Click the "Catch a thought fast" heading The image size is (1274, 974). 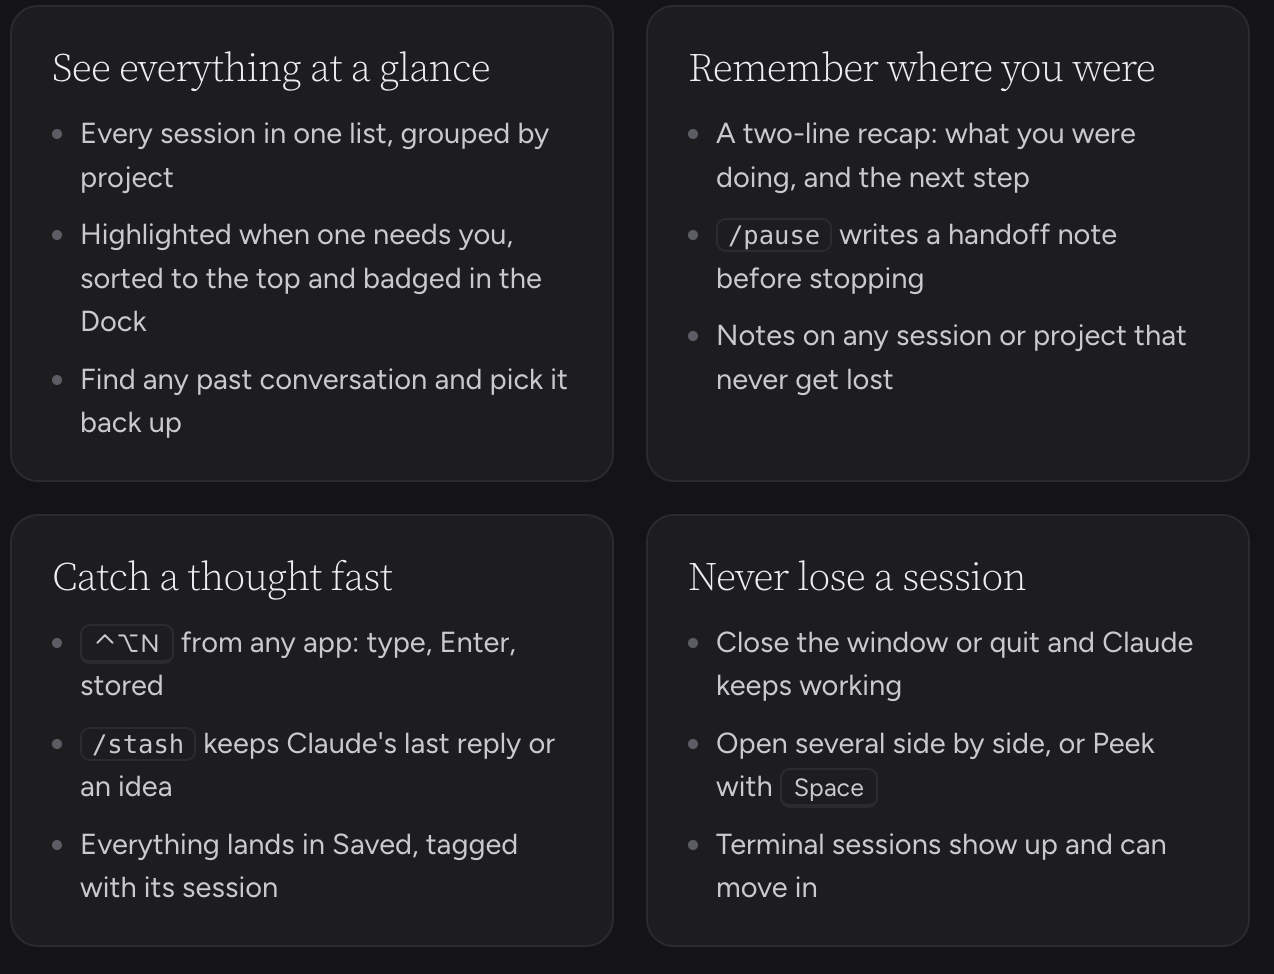coord(222,577)
